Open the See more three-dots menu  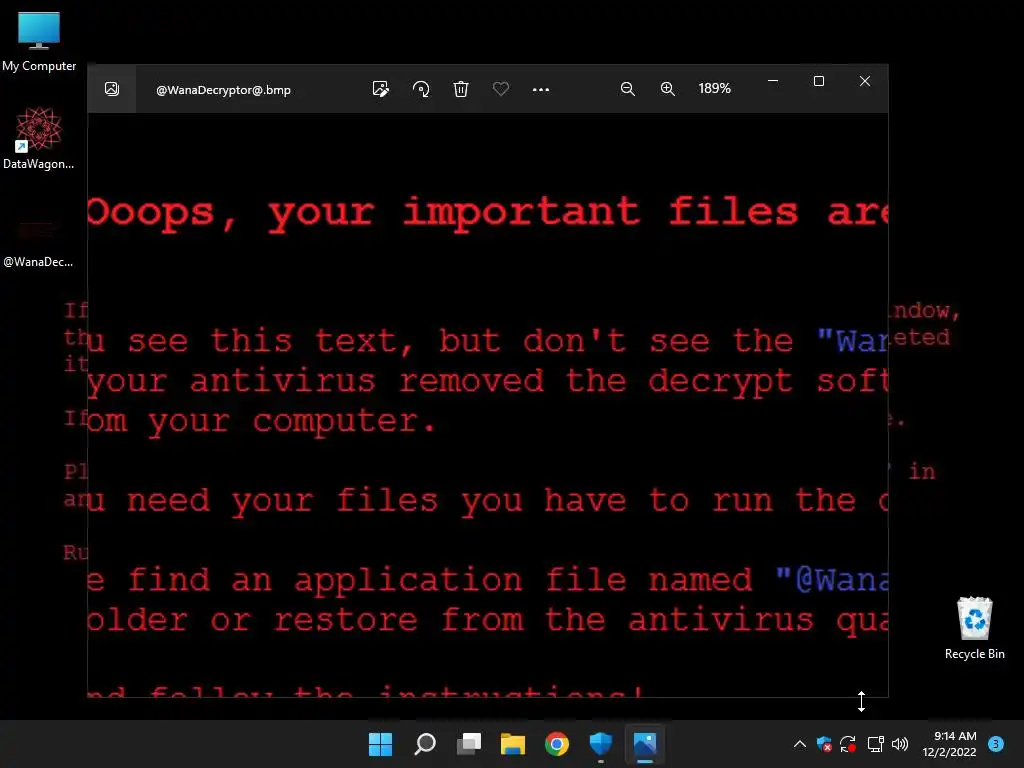[541, 89]
